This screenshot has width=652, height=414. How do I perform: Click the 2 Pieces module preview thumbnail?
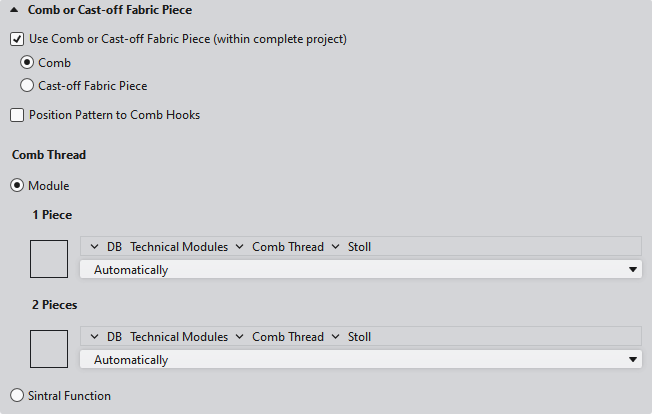[49, 349]
